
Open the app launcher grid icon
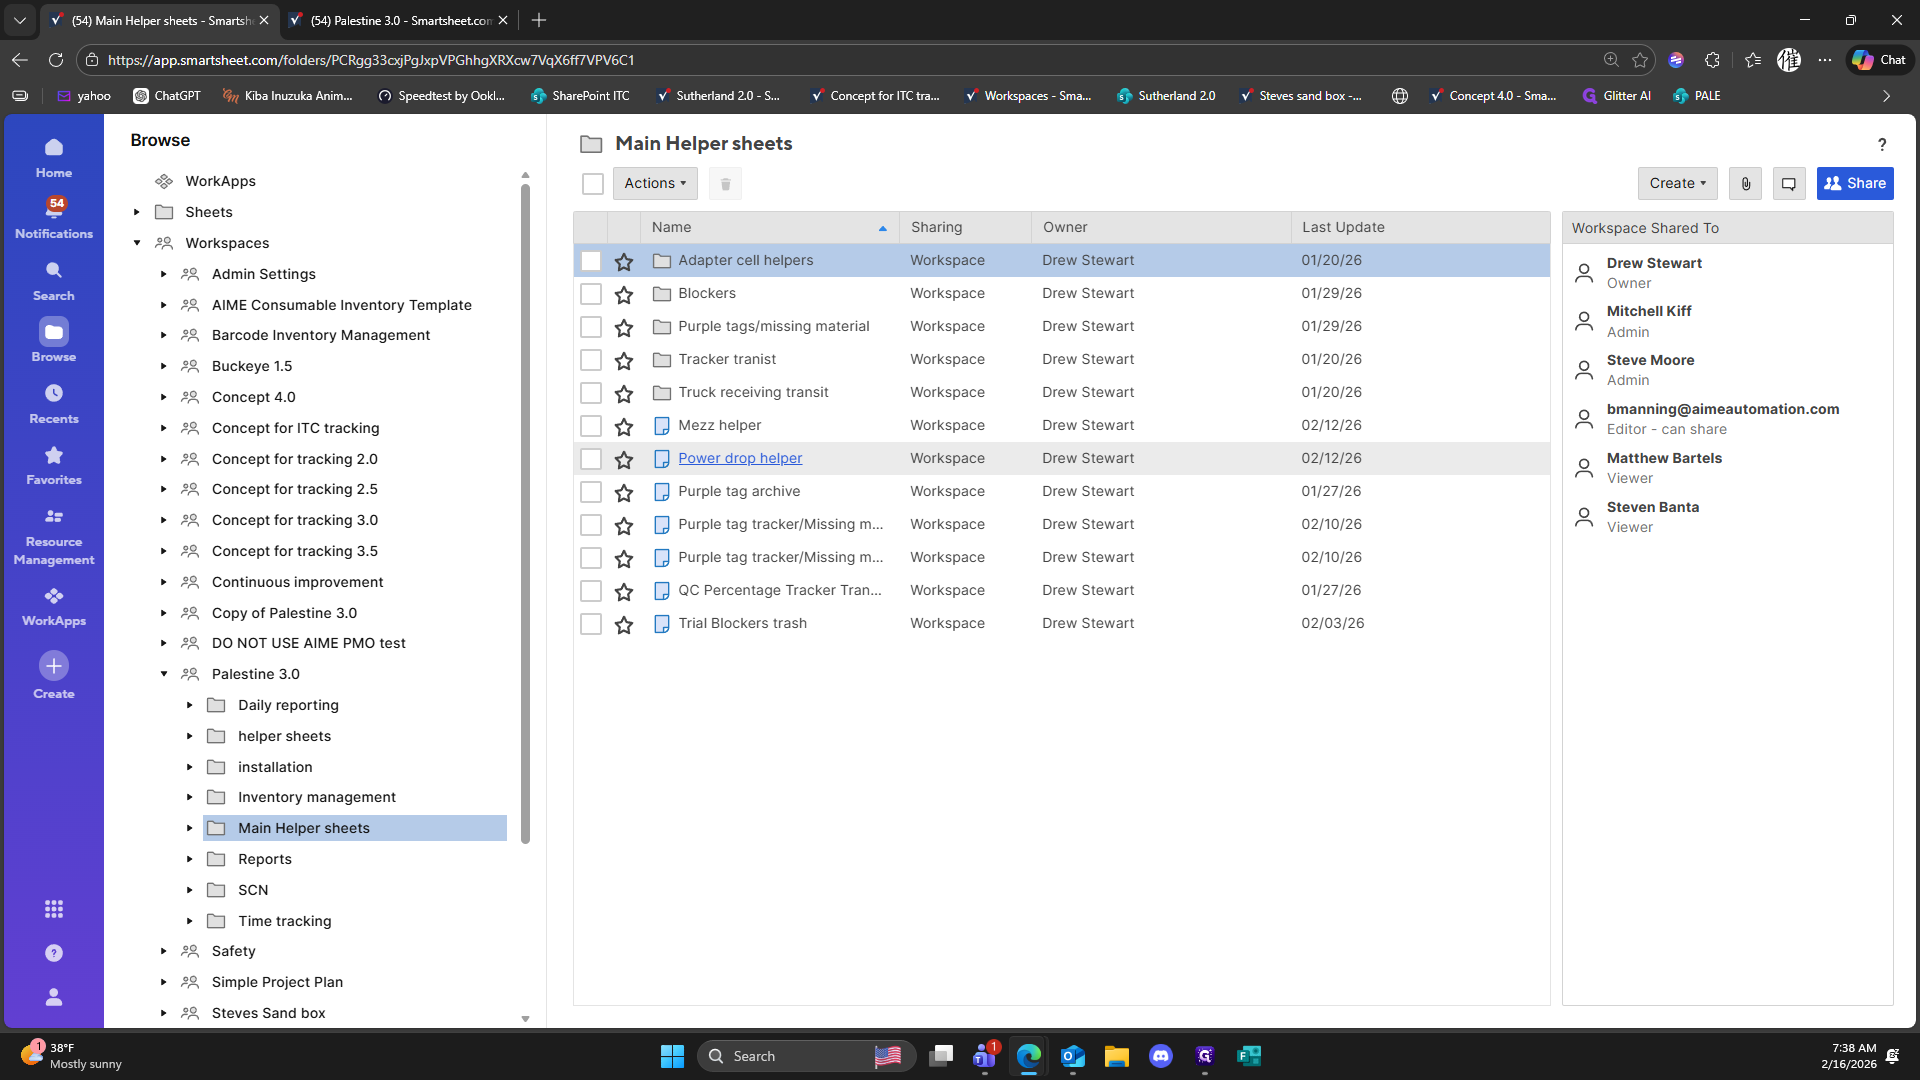[54, 908]
